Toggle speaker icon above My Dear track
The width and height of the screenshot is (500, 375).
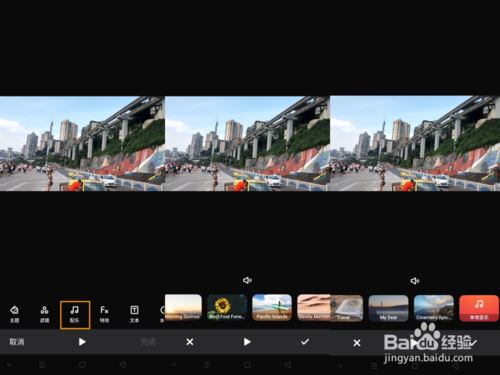pyautogui.click(x=415, y=281)
